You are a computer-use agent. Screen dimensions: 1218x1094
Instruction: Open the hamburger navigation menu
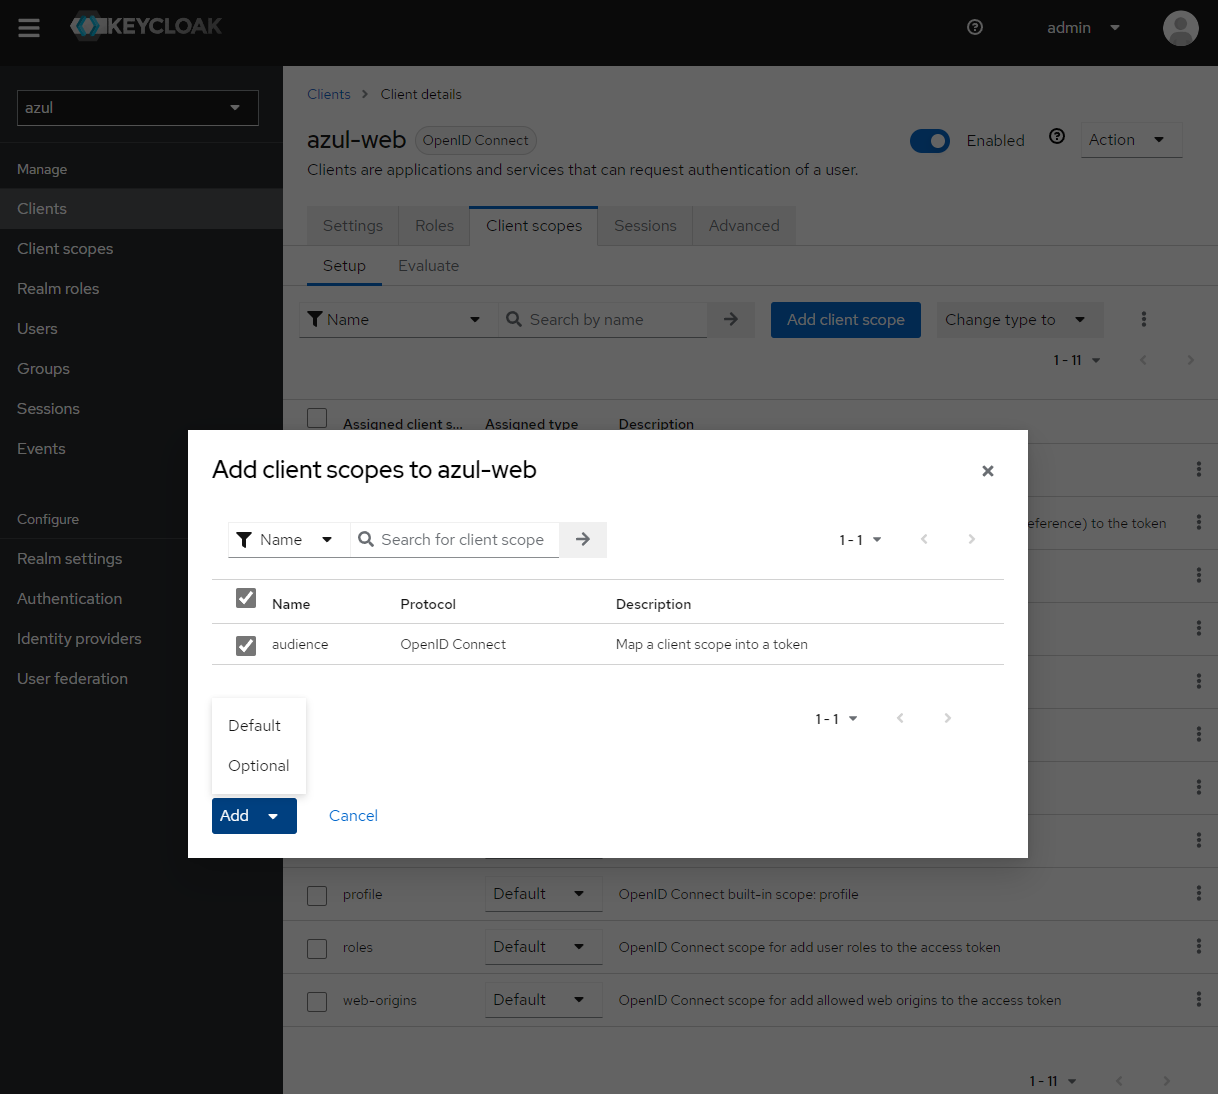(x=28, y=27)
